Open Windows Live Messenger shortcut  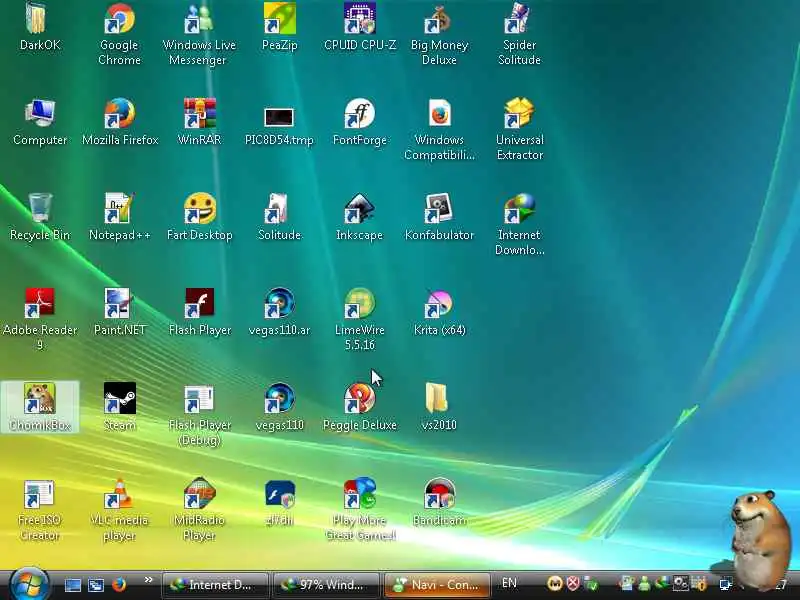coord(199,20)
